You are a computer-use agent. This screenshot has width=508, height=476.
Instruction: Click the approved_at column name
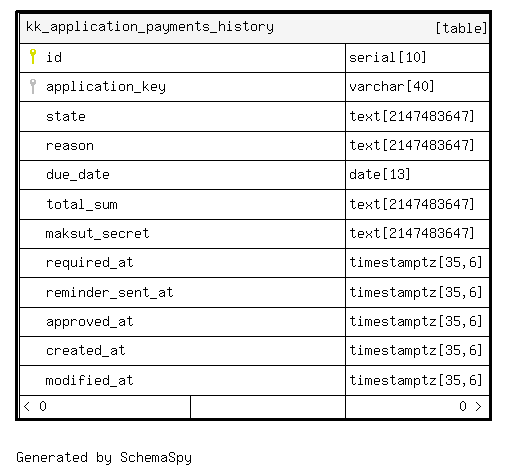pyautogui.click(x=90, y=322)
